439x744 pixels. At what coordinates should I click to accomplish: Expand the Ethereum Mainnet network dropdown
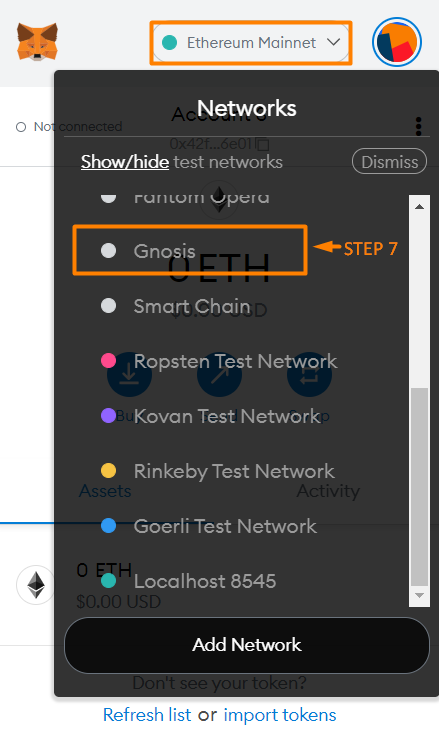point(251,43)
